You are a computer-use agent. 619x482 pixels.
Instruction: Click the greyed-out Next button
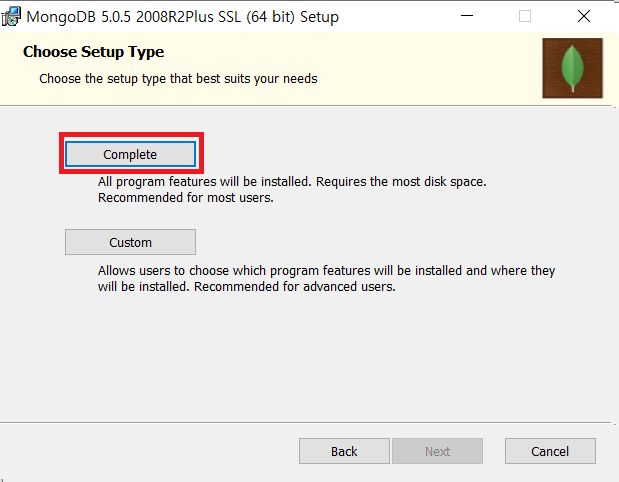pyautogui.click(x=437, y=451)
